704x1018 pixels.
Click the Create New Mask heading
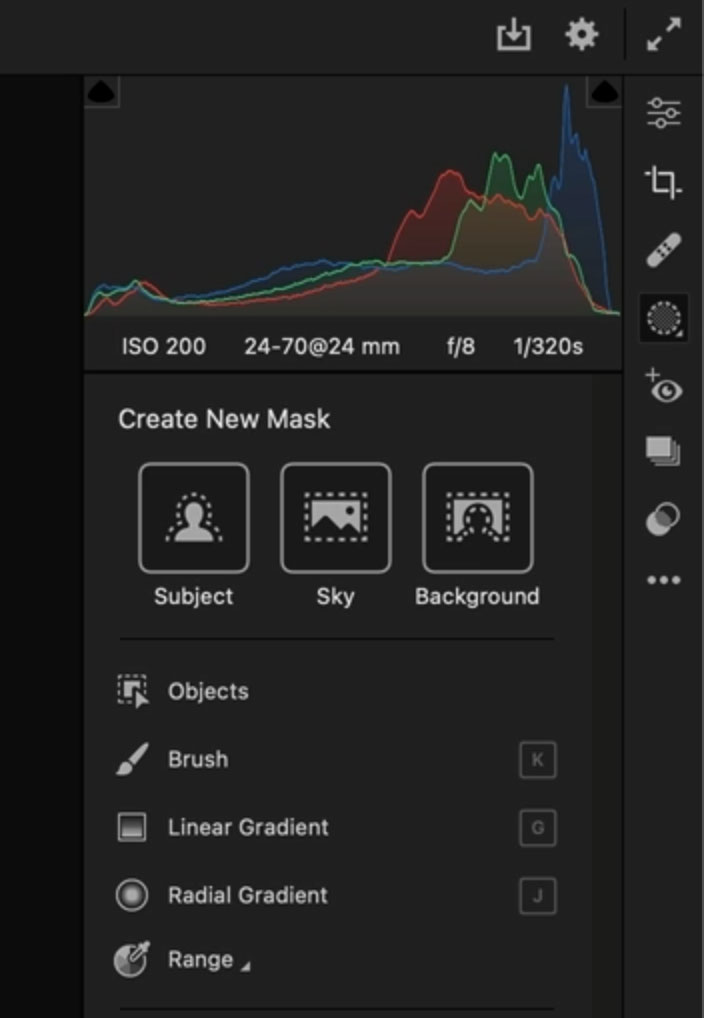(x=224, y=419)
